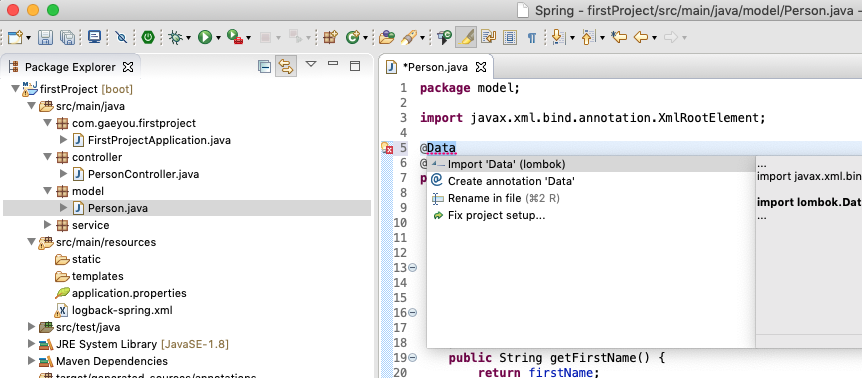862x378 pixels.
Task: Toggle Link with Editor in Package Explorer
Action: tap(286, 67)
